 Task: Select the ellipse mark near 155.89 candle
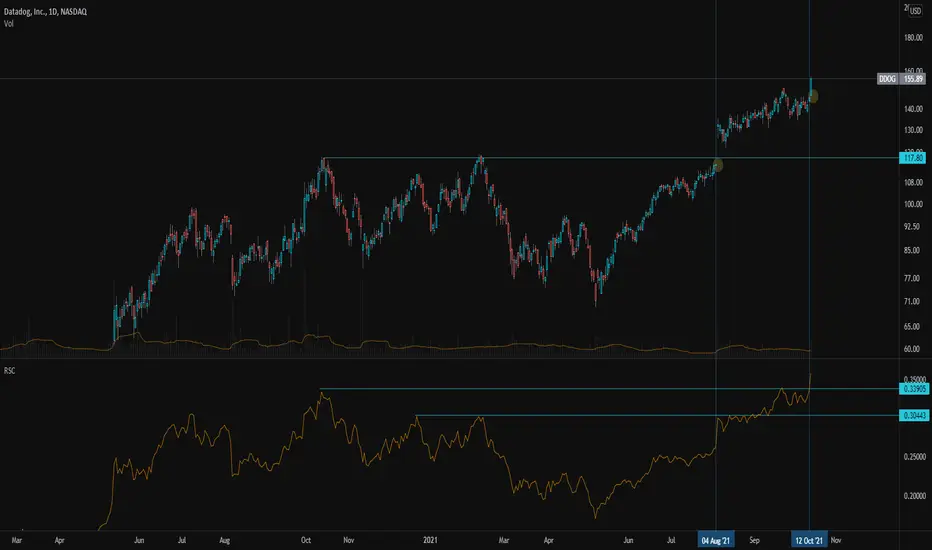click(813, 96)
